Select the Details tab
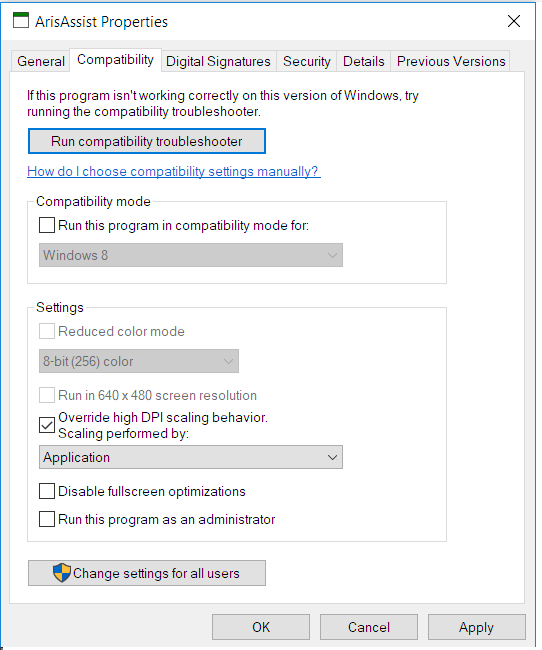The image size is (542, 650). [364, 61]
